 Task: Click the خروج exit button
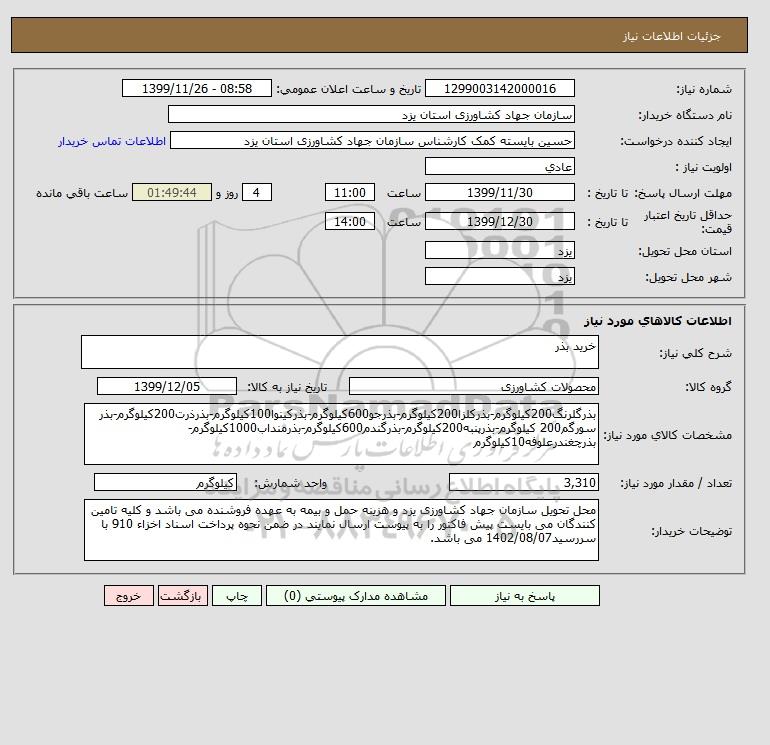[129, 596]
